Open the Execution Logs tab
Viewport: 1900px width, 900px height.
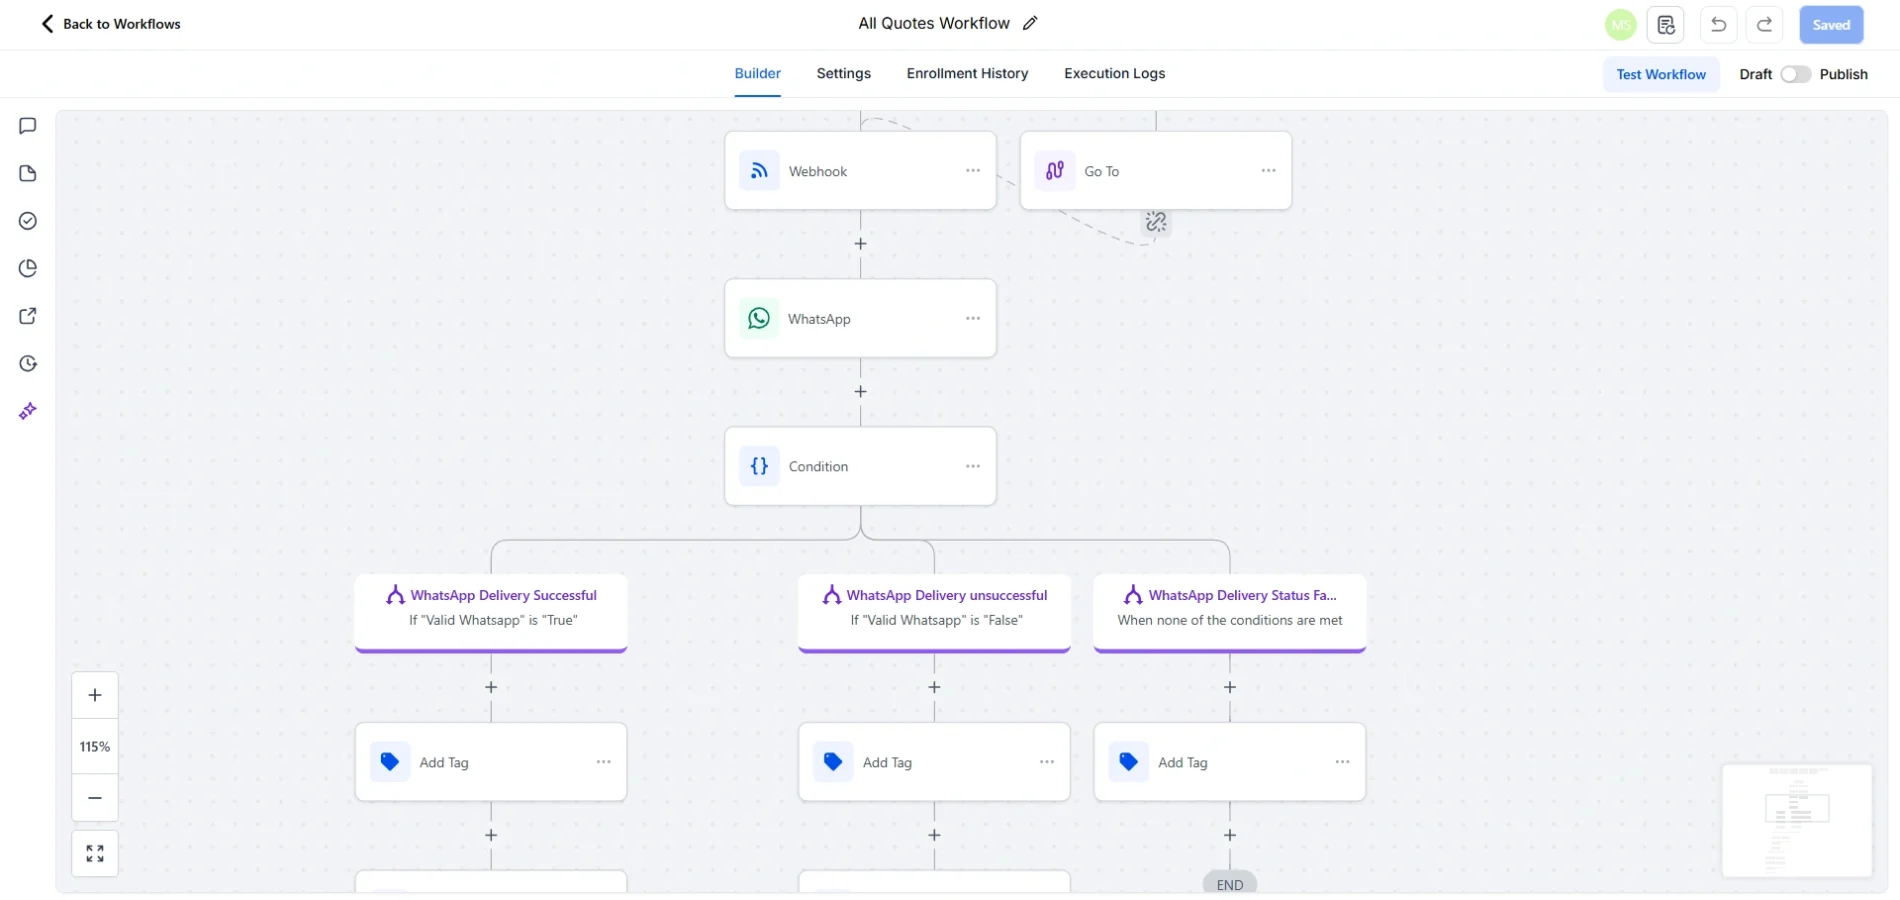(x=1114, y=73)
